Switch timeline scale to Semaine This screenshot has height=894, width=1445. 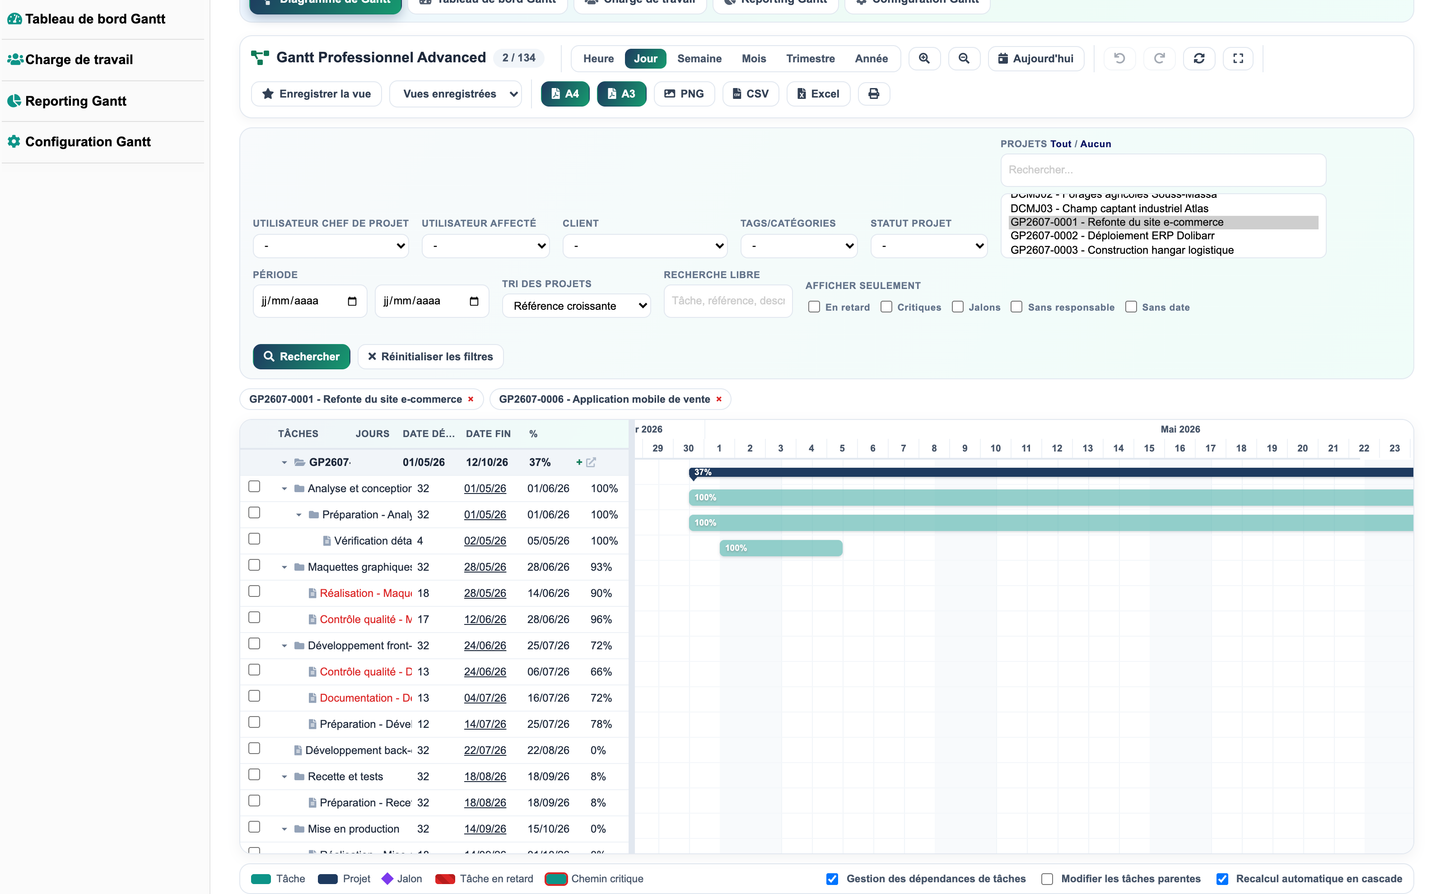pyautogui.click(x=699, y=59)
